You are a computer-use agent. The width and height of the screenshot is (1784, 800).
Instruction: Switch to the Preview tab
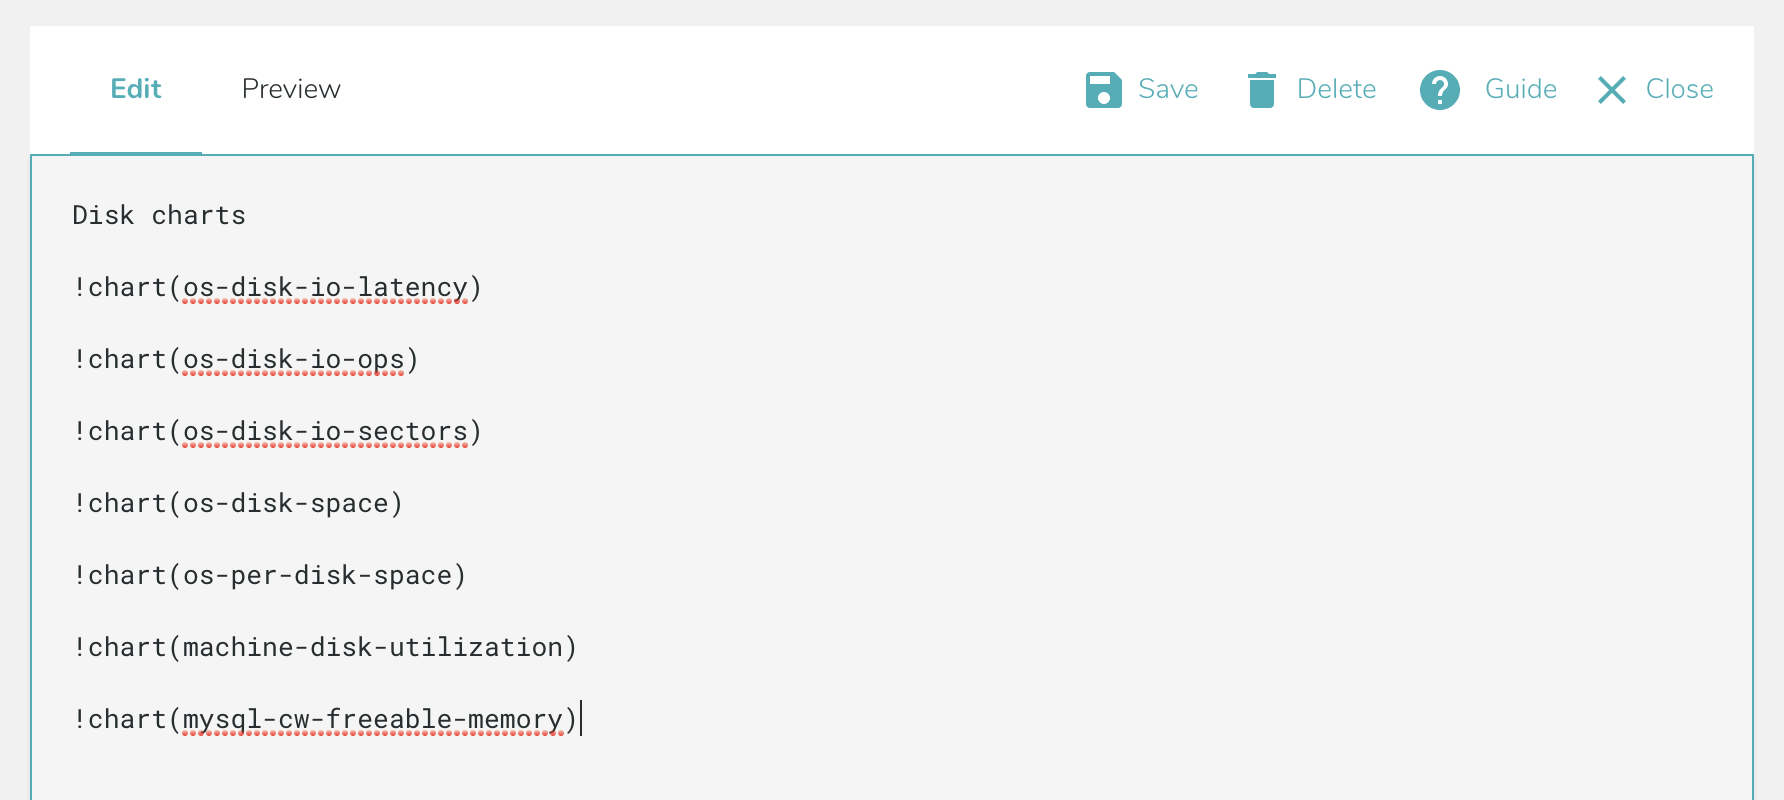point(291,89)
